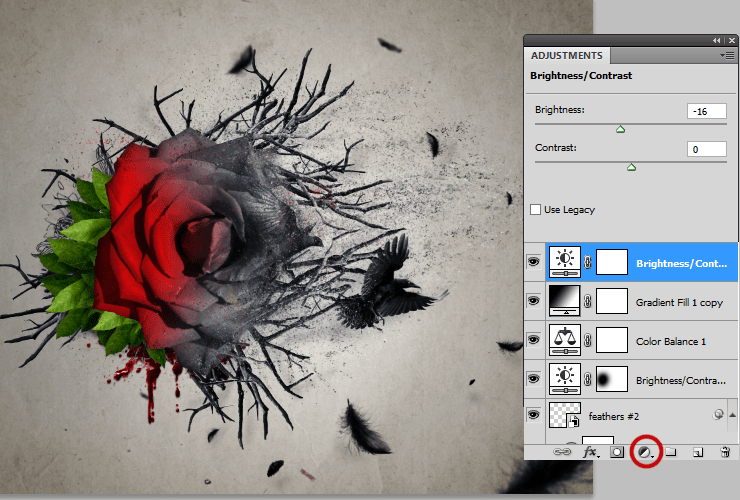The image size is (740, 500).
Task: Open the Adjustments panel options menu
Action: [727, 56]
